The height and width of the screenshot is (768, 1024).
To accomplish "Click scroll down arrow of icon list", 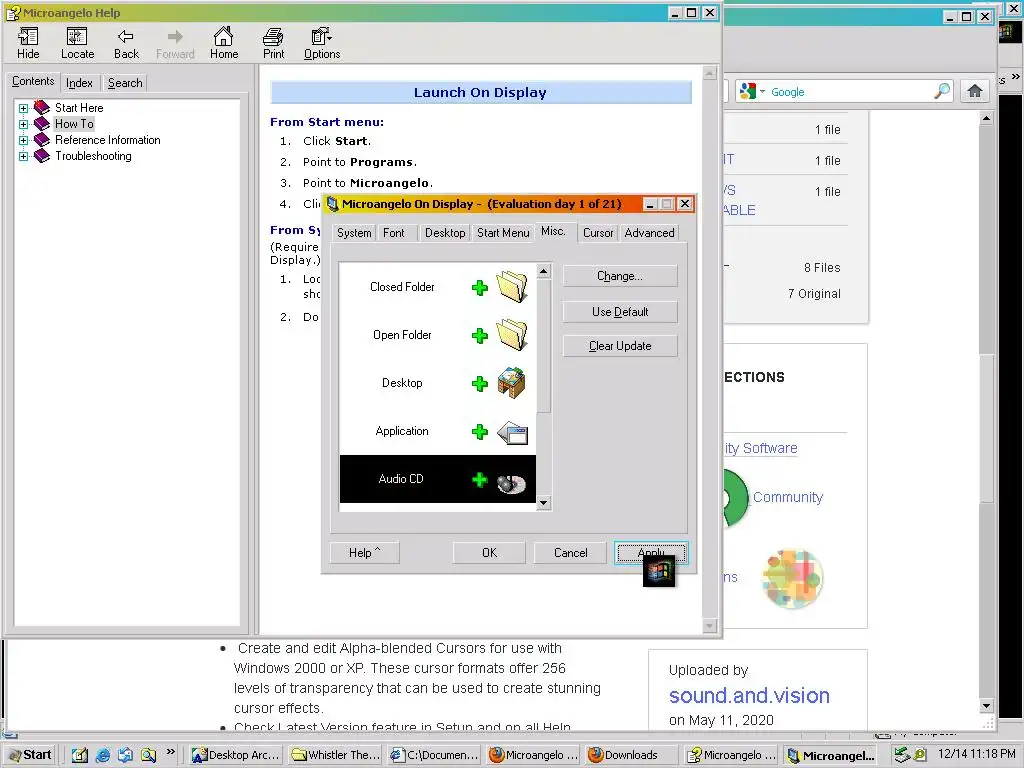I will [543, 503].
